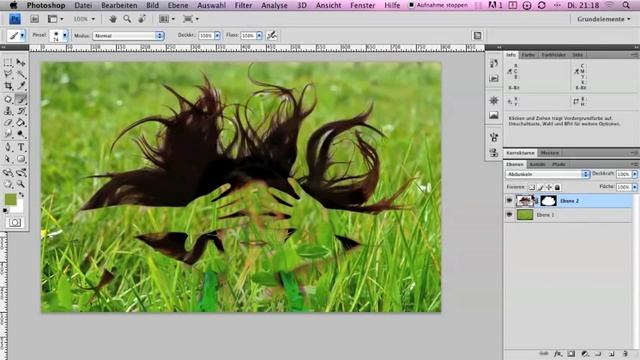Select the layer mask thumbnail of Ebene 2

tap(548, 200)
